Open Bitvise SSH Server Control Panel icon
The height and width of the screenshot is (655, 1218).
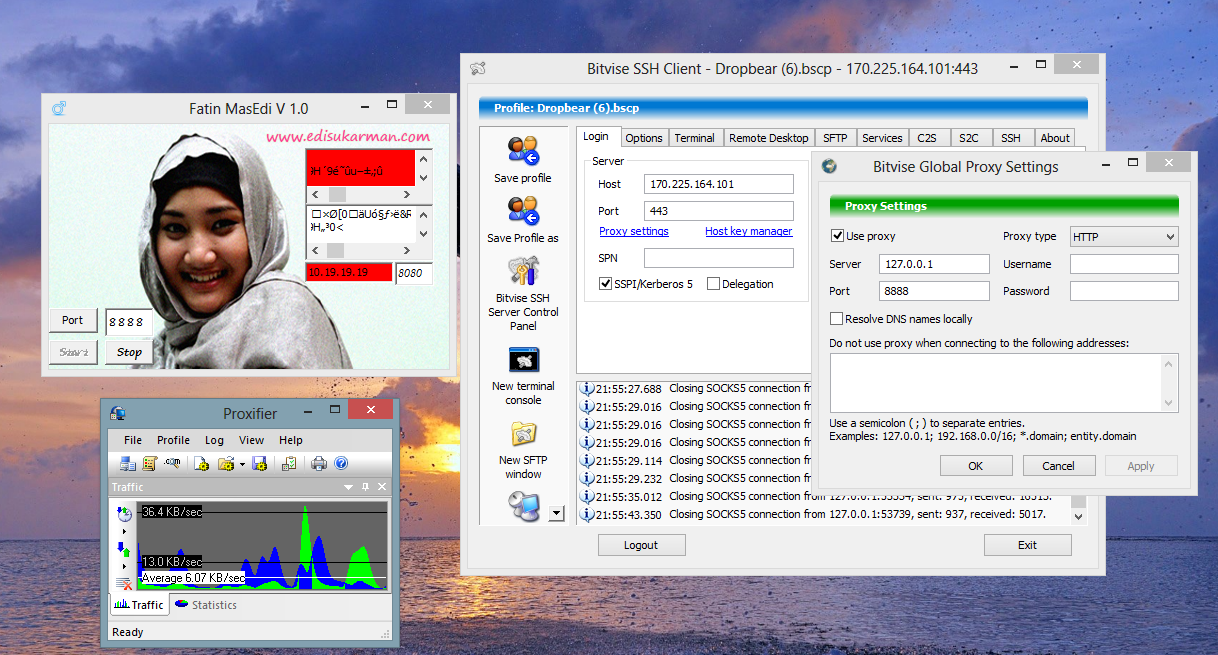522,271
